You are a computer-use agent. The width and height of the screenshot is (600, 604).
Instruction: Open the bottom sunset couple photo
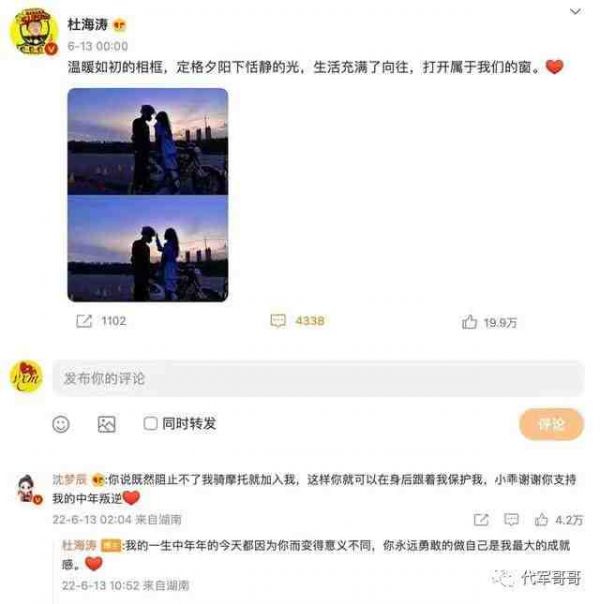coord(147,248)
